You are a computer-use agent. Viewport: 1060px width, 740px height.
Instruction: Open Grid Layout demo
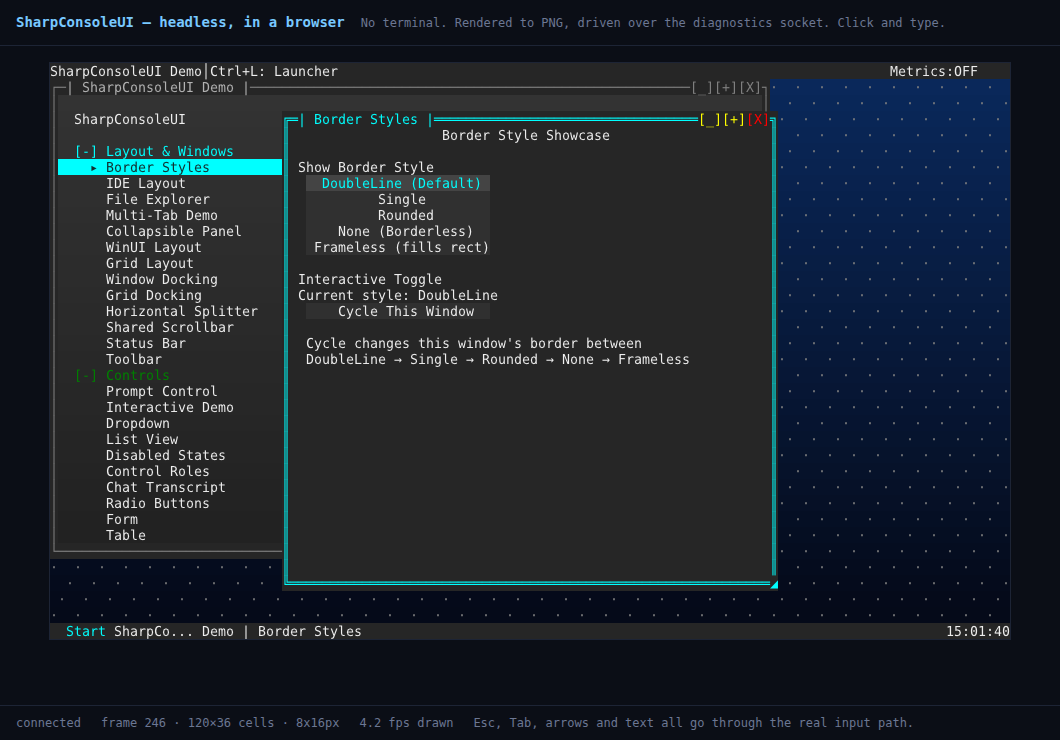[149, 264]
